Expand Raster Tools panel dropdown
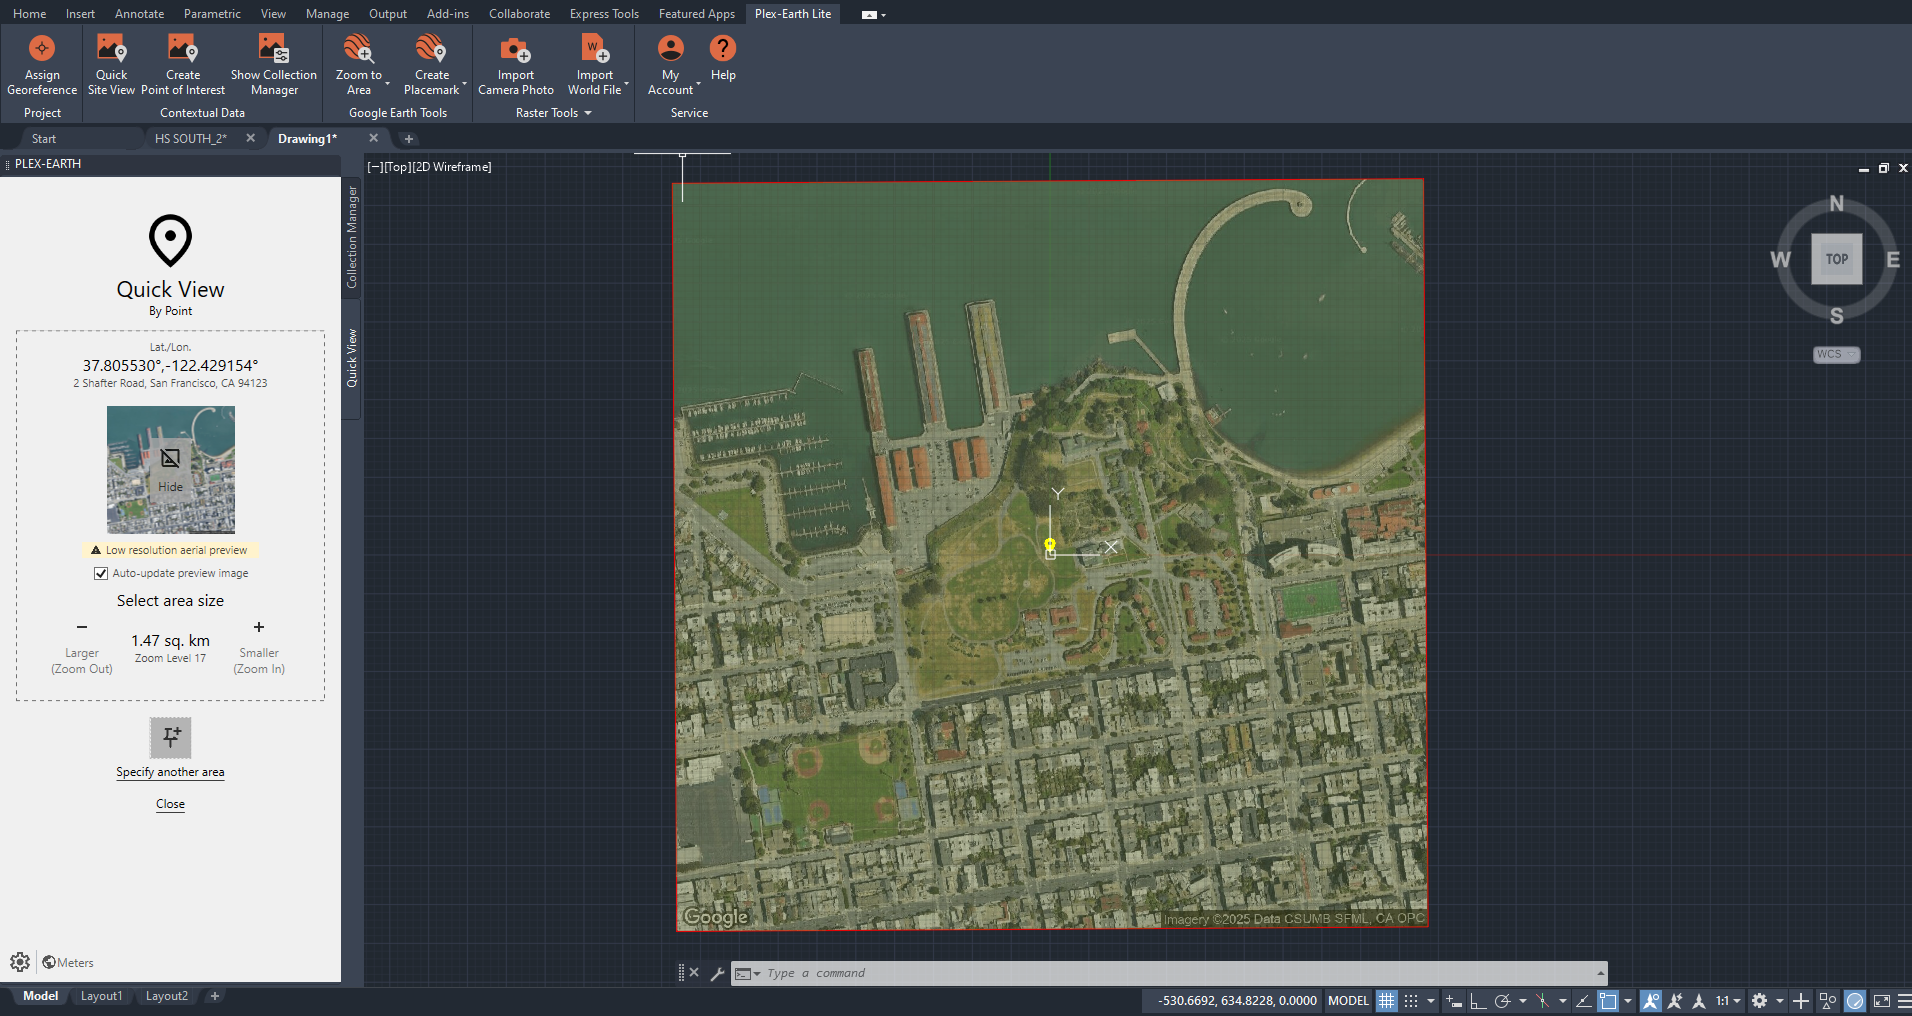This screenshot has height=1016, width=1912. click(x=588, y=113)
